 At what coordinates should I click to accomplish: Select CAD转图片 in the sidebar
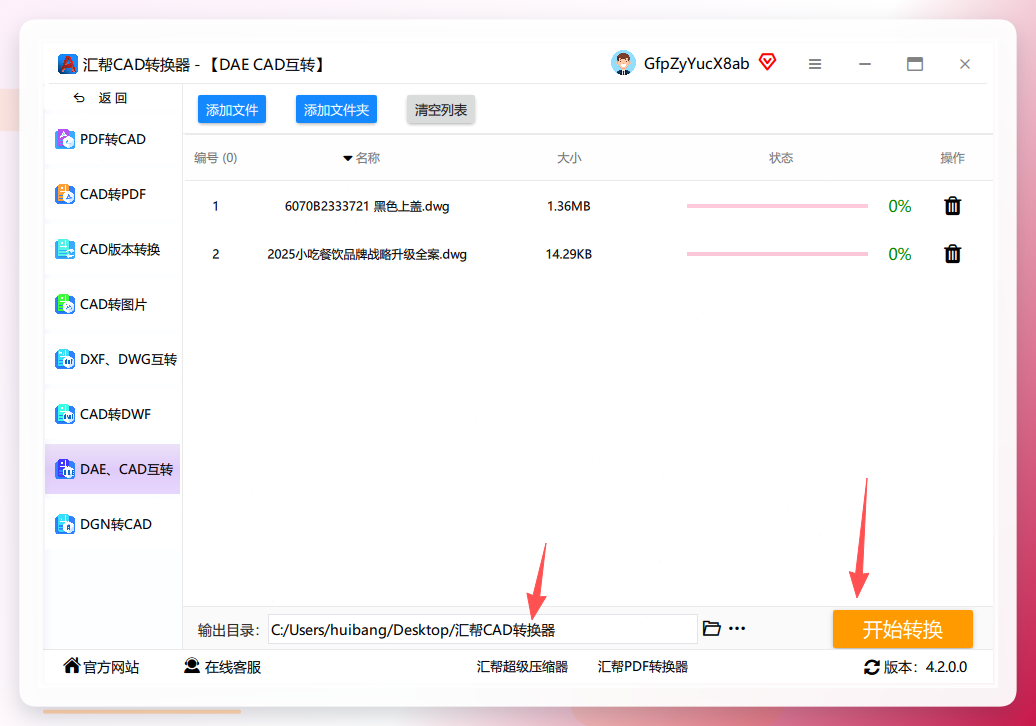click(x=112, y=305)
